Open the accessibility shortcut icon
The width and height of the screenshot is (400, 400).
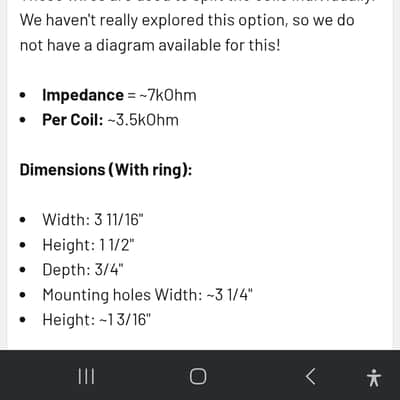tap(374, 378)
